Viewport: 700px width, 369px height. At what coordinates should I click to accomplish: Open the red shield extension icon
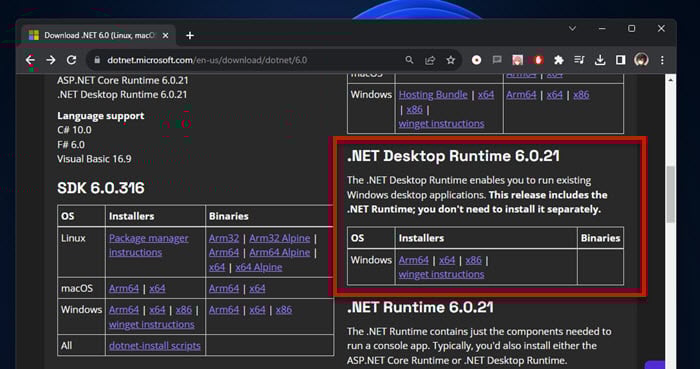[x=538, y=60]
